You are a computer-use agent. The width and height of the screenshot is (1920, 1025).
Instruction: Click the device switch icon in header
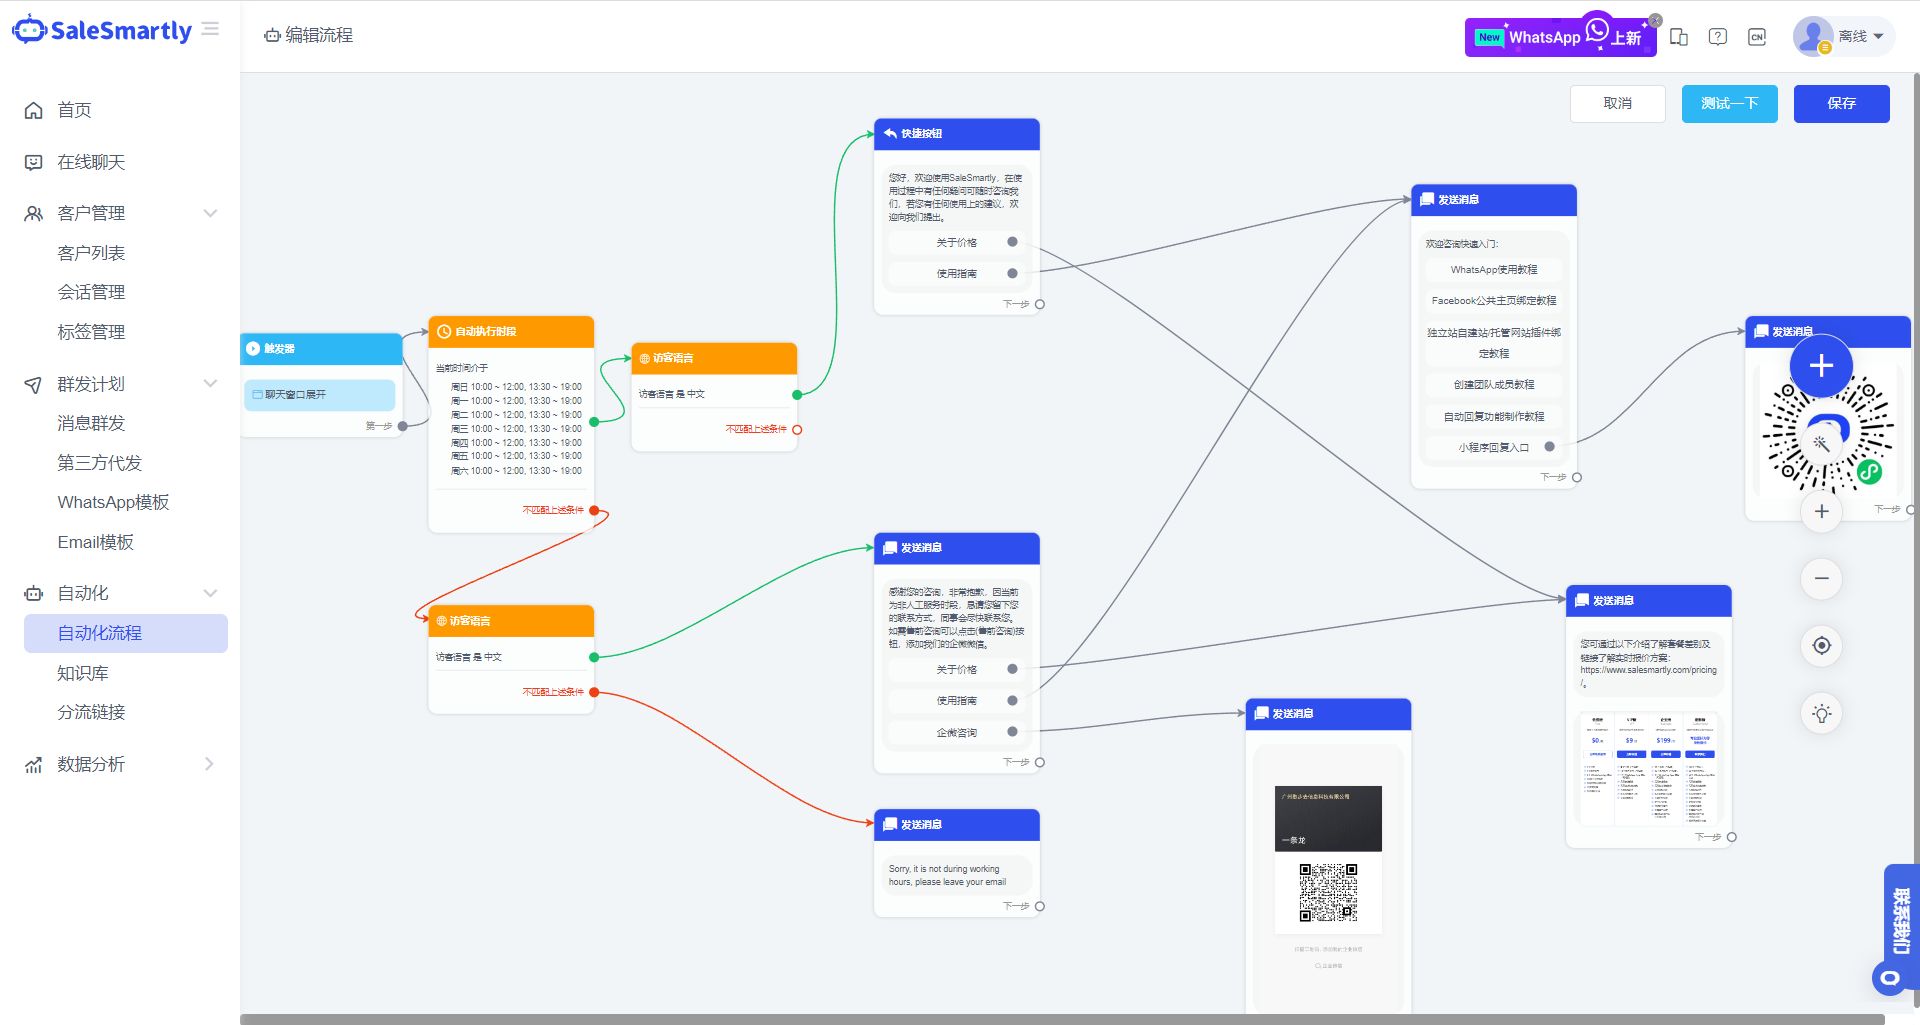click(1679, 37)
